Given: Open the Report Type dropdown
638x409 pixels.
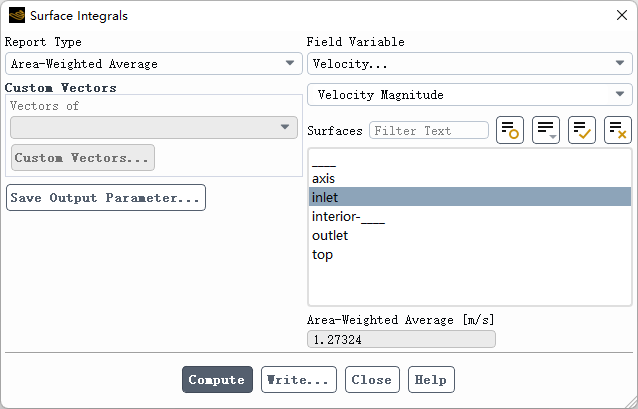Looking at the screenshot, I should 154,63.
